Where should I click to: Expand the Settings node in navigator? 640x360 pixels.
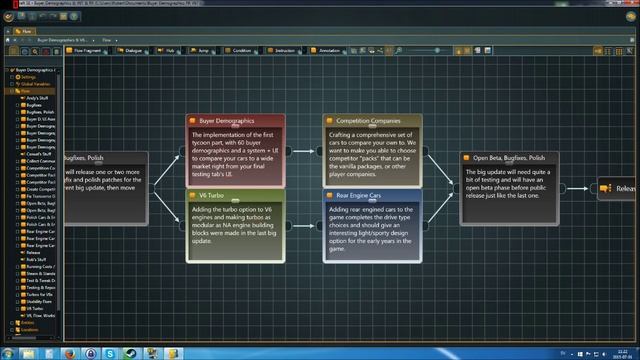(x=12, y=77)
